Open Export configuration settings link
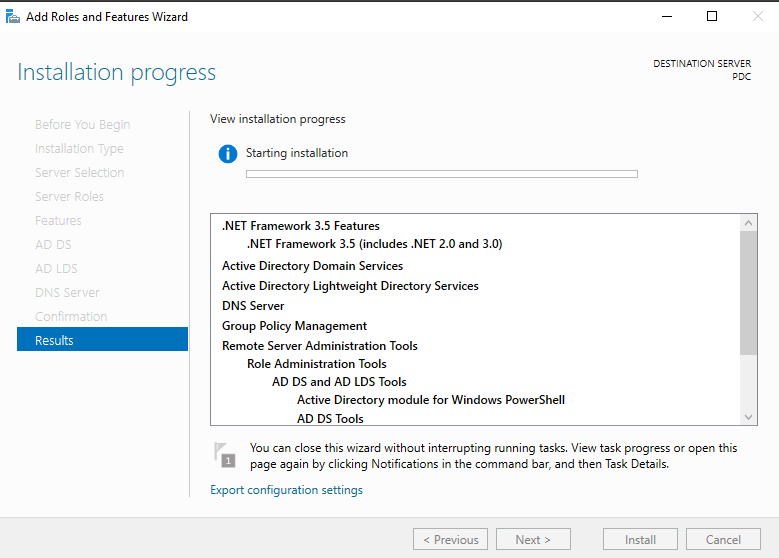779x558 pixels. click(286, 490)
